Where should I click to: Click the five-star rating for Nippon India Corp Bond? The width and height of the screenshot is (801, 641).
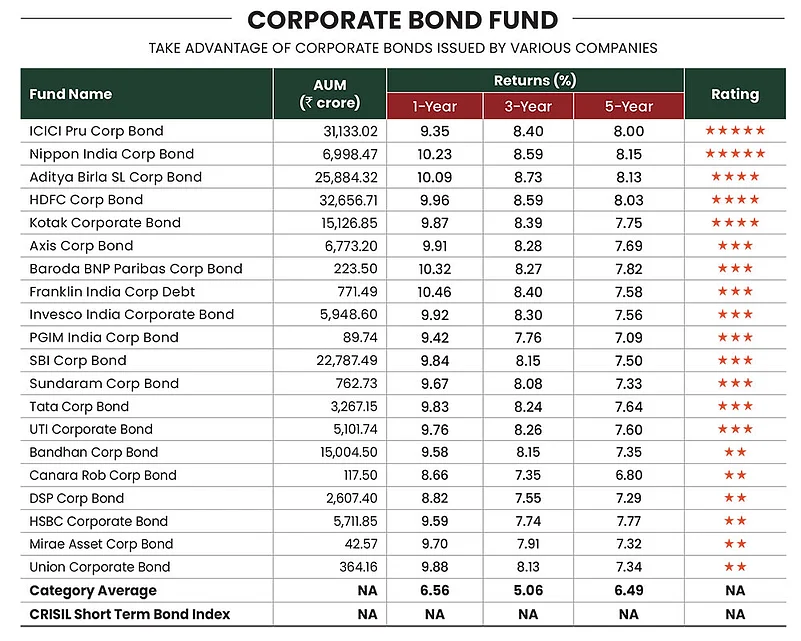(x=735, y=153)
